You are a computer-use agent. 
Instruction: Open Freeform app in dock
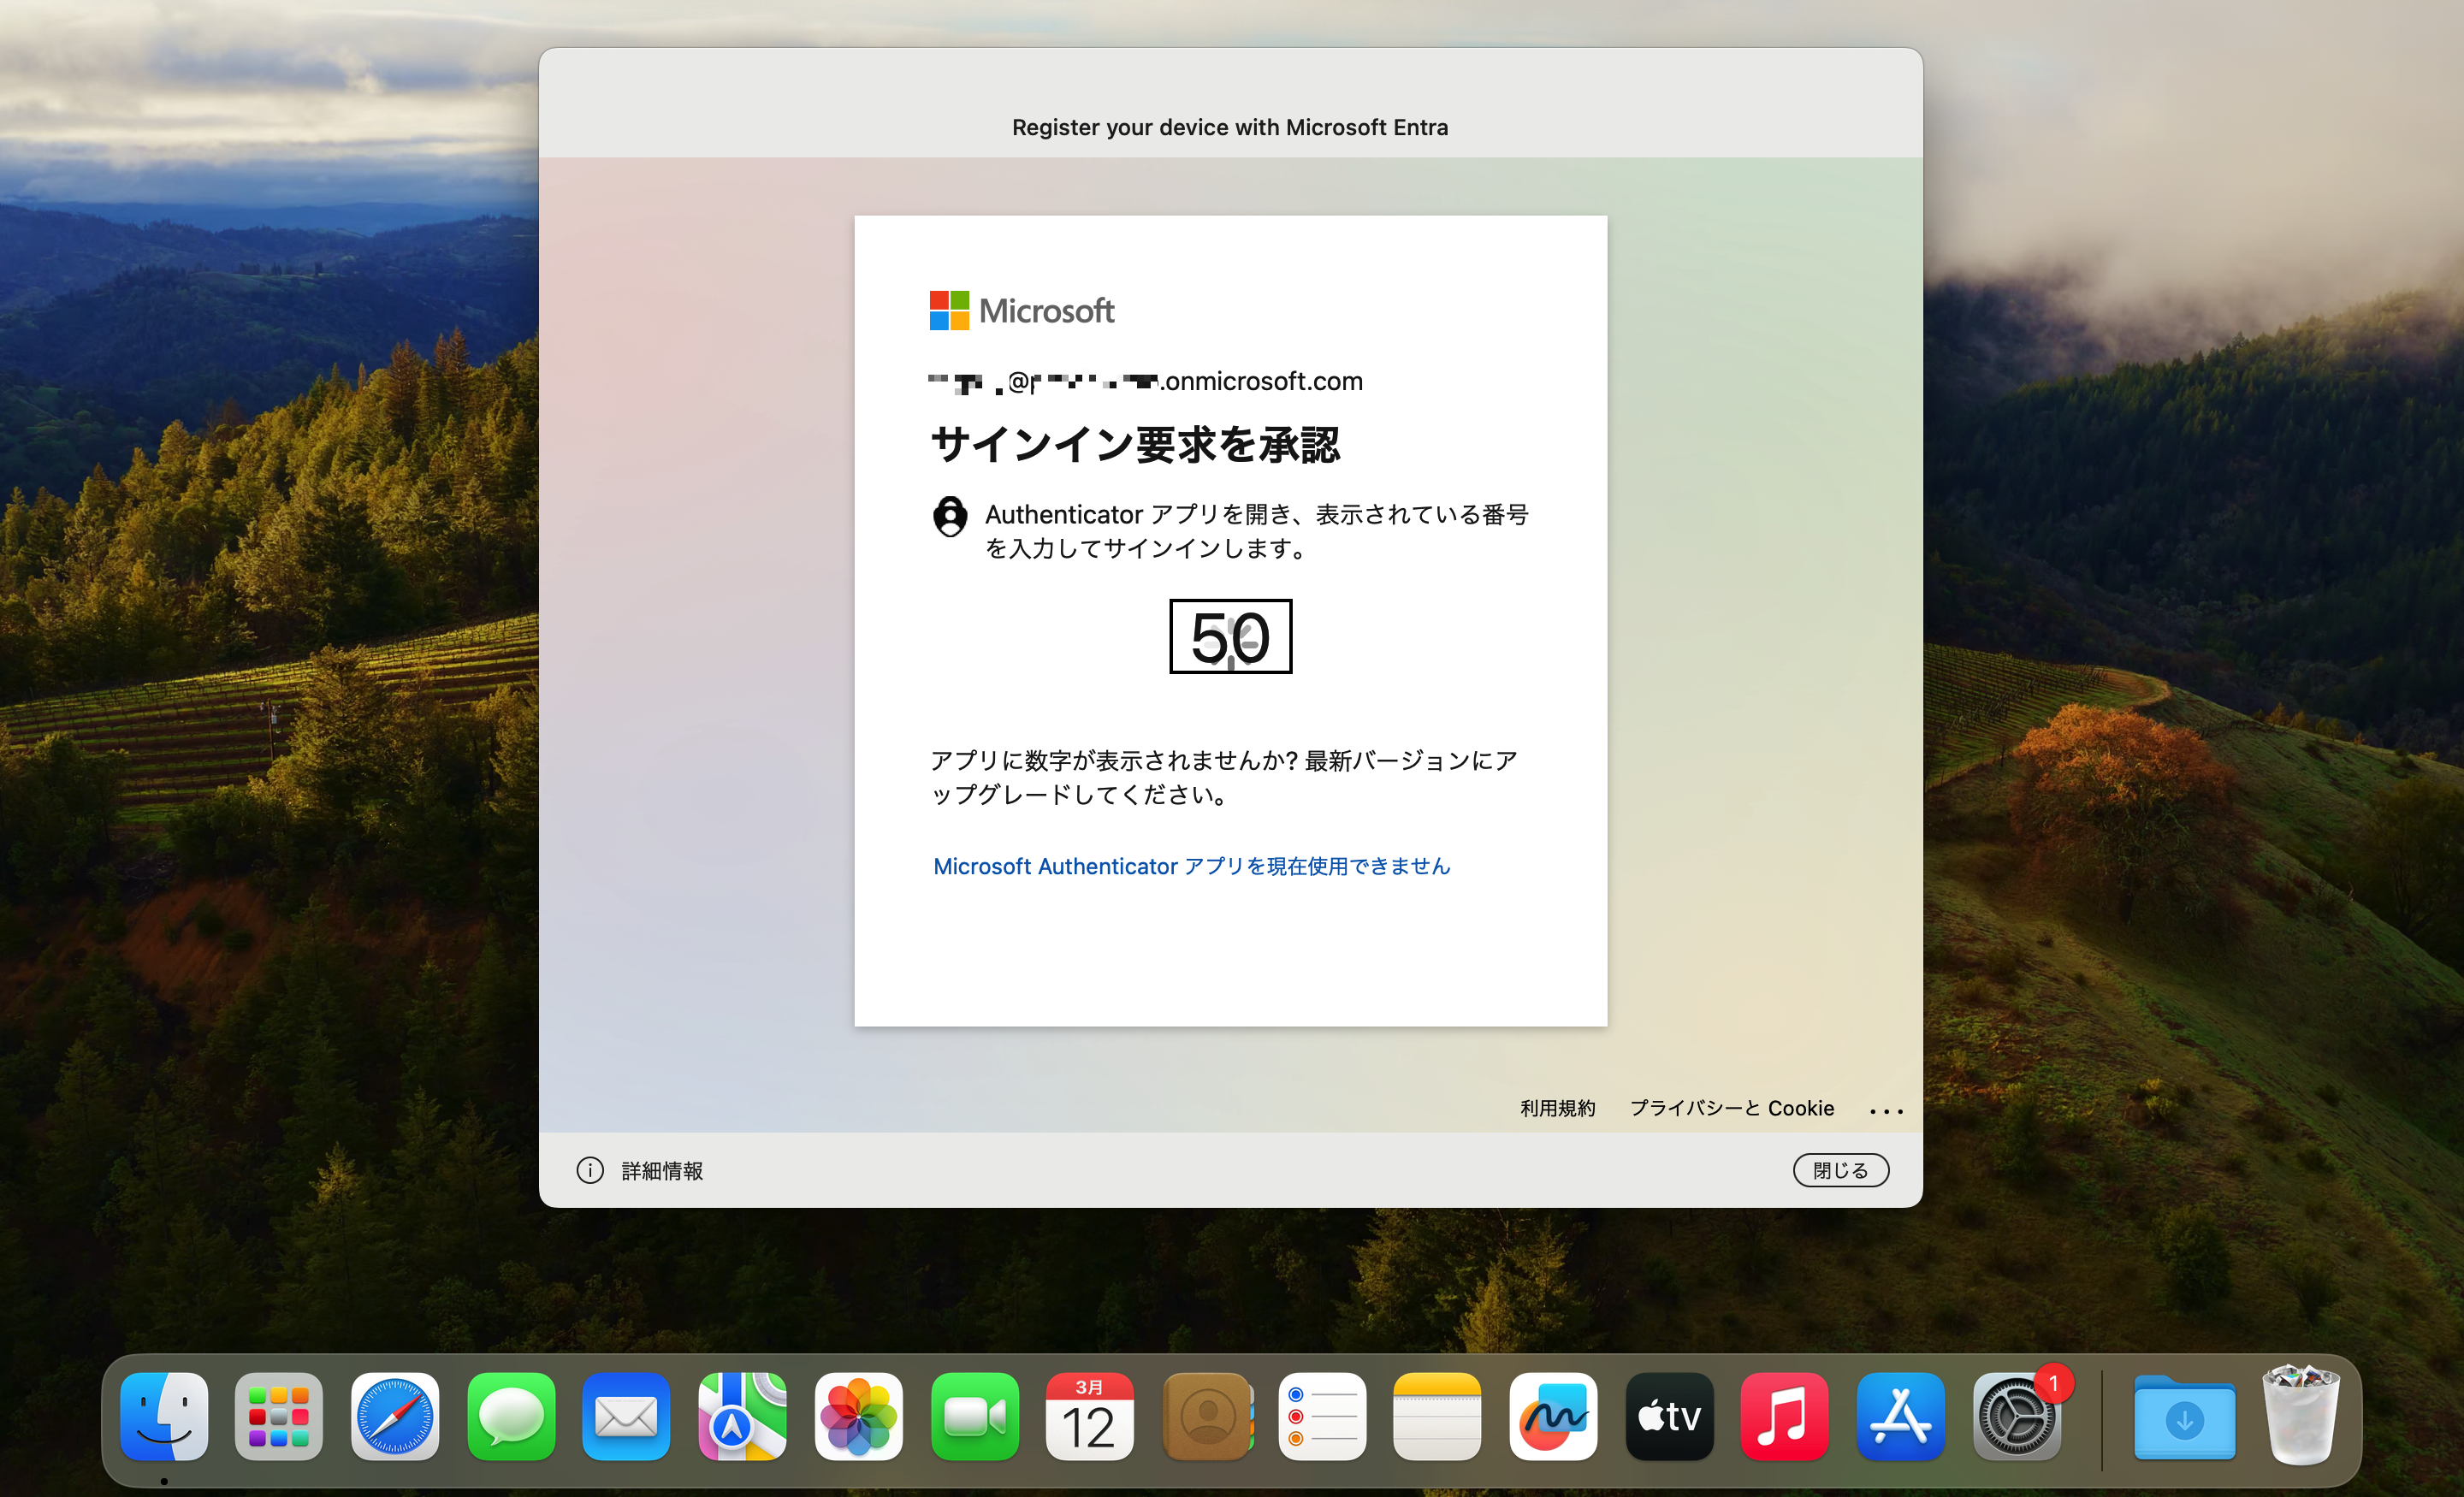(x=1553, y=1416)
